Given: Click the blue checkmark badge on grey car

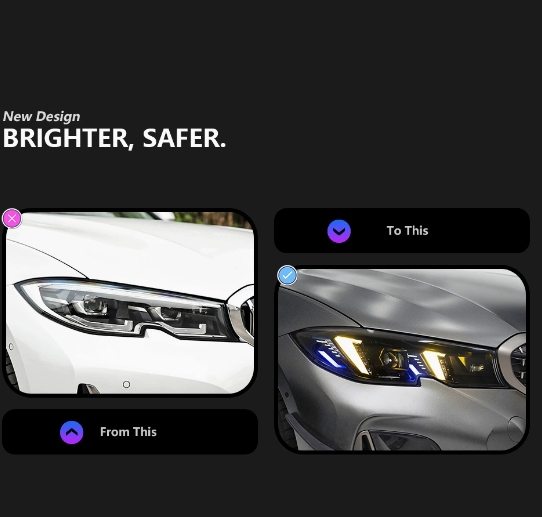Looking at the screenshot, I should [287, 275].
